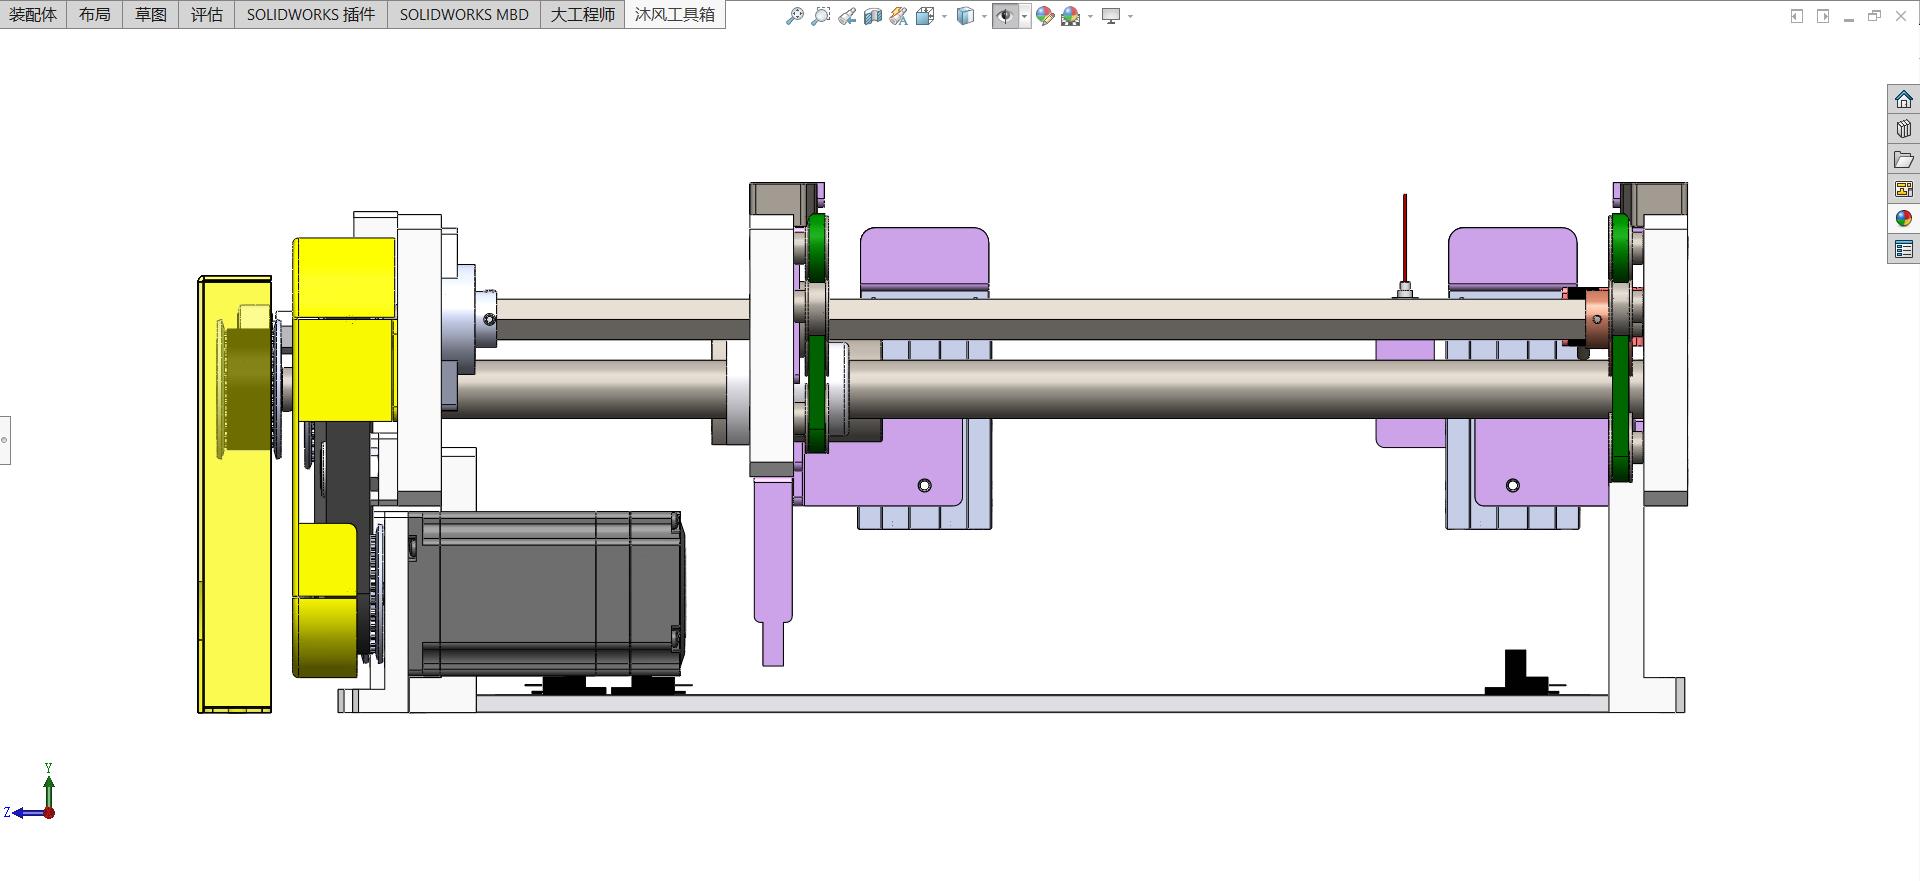Open Appearances color ball tab in task pane
The width and height of the screenshot is (1920, 881).
click(x=1904, y=219)
